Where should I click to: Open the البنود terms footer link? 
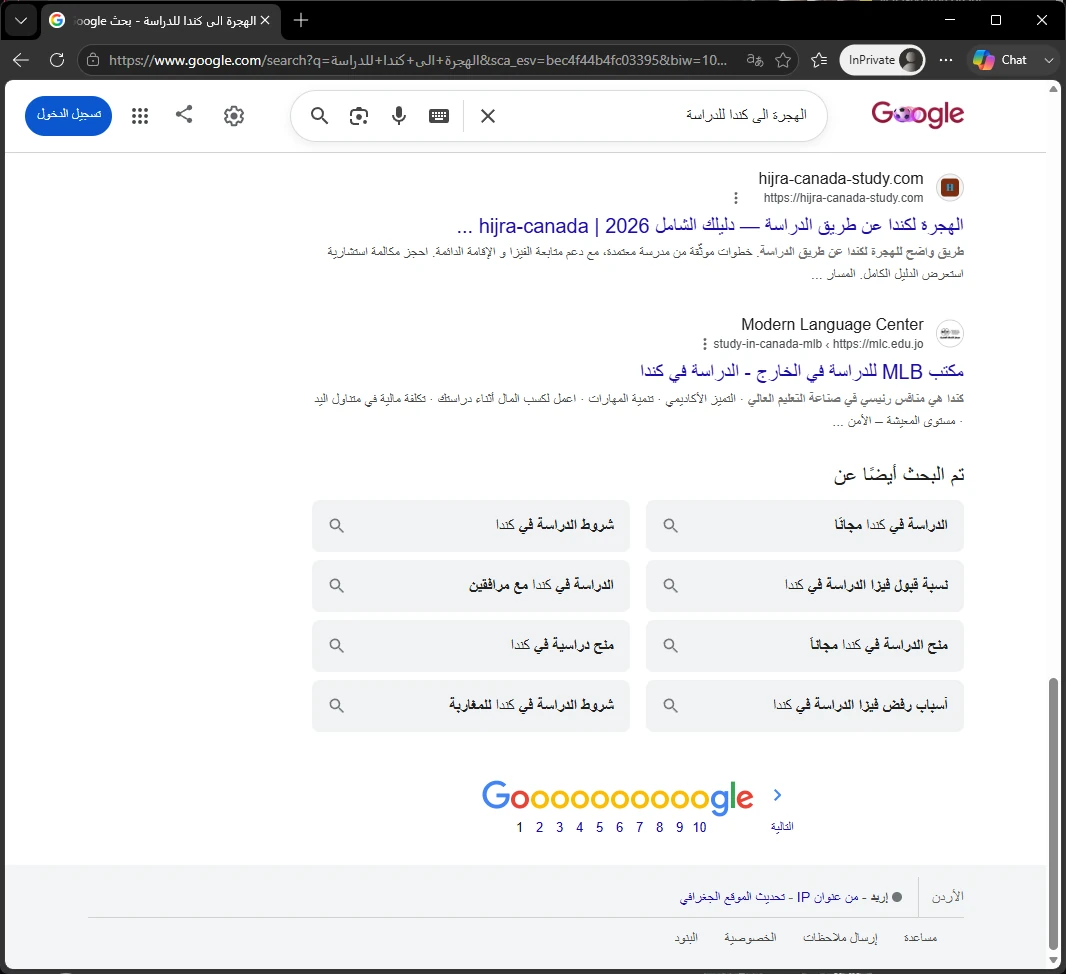686,938
